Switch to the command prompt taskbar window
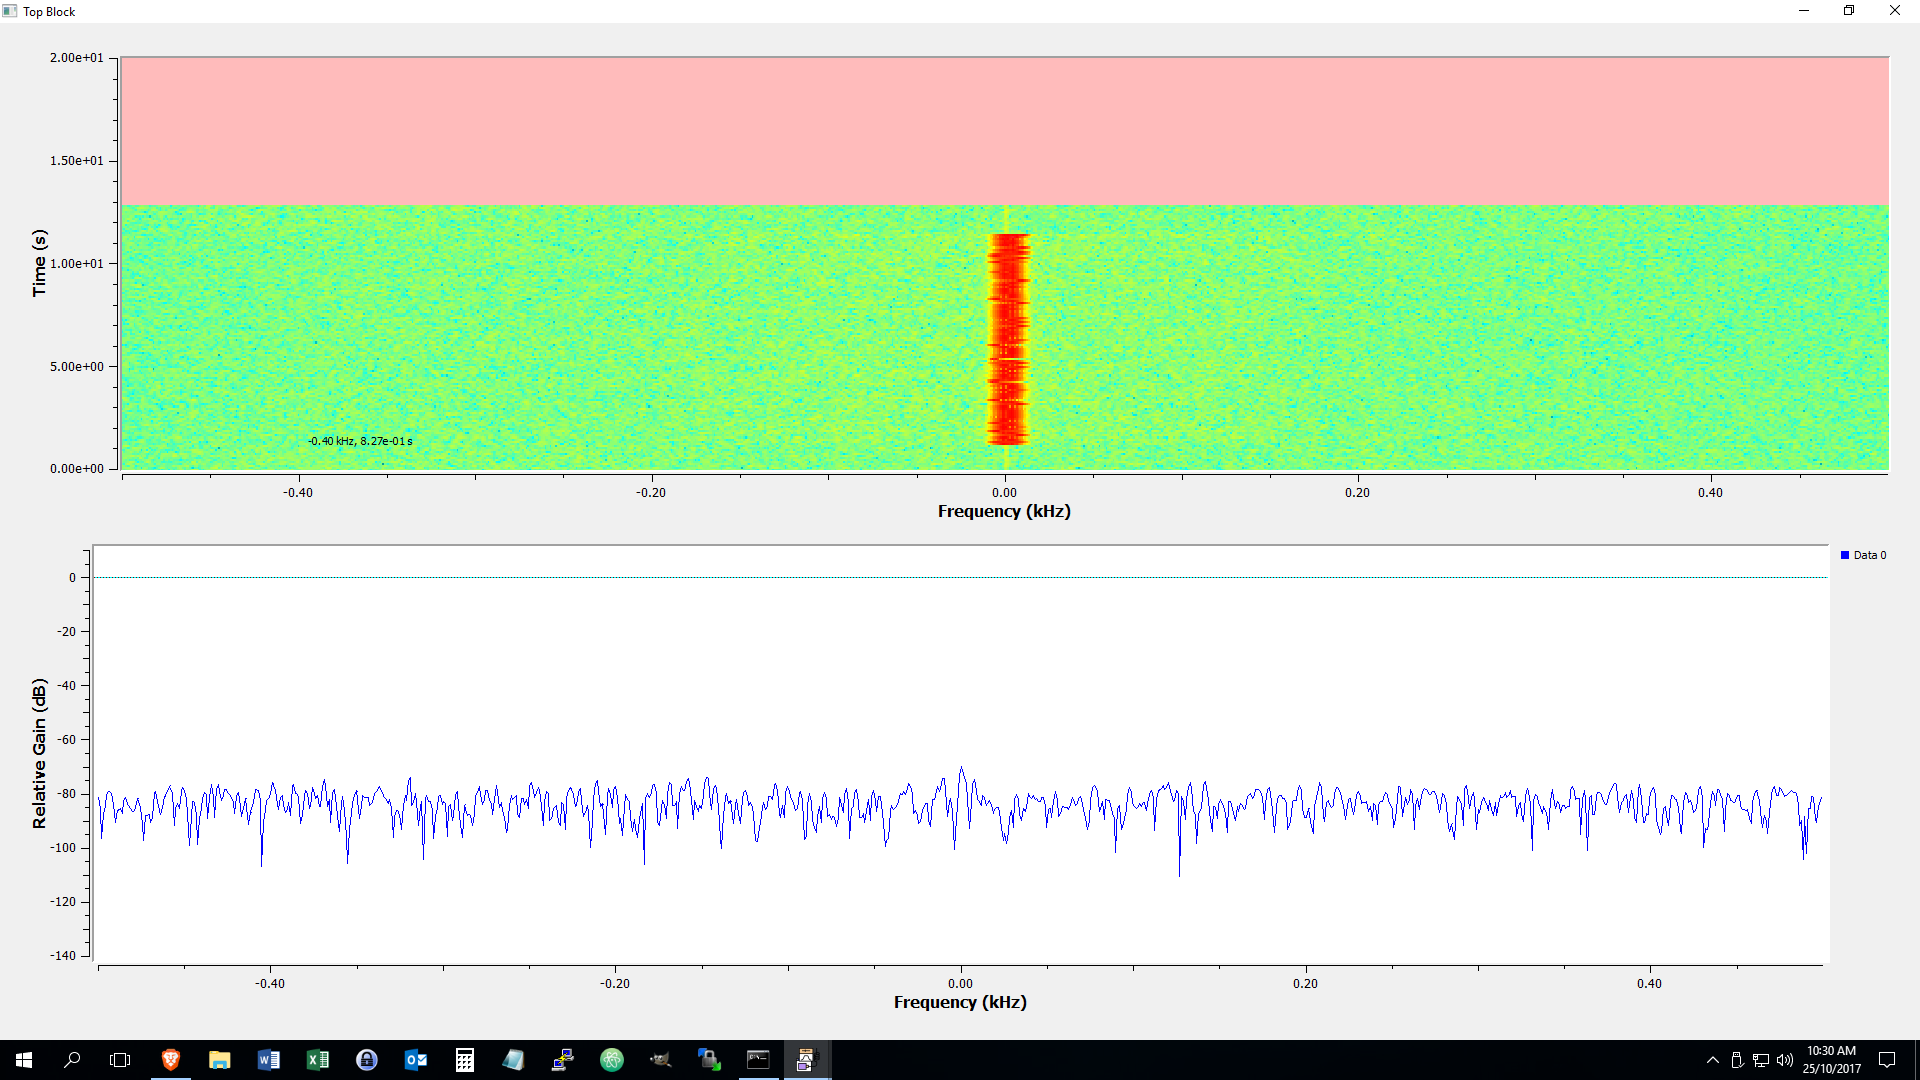The image size is (1920, 1080). 758,1060
